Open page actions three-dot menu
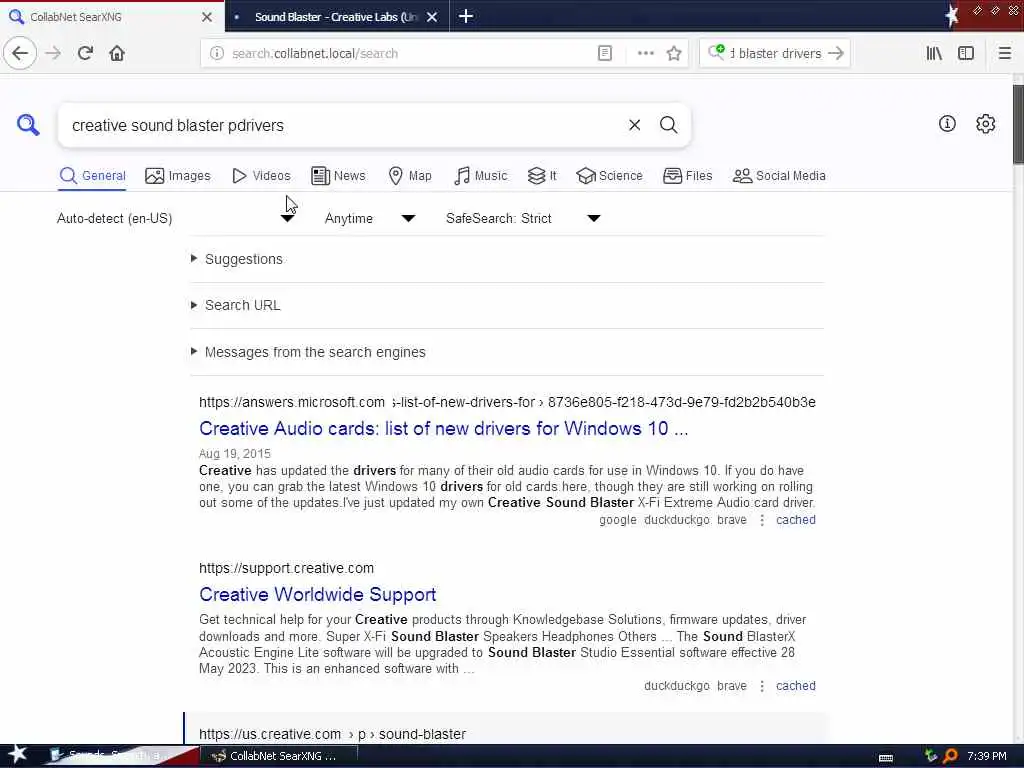The width and height of the screenshot is (1024, 768). (x=645, y=53)
